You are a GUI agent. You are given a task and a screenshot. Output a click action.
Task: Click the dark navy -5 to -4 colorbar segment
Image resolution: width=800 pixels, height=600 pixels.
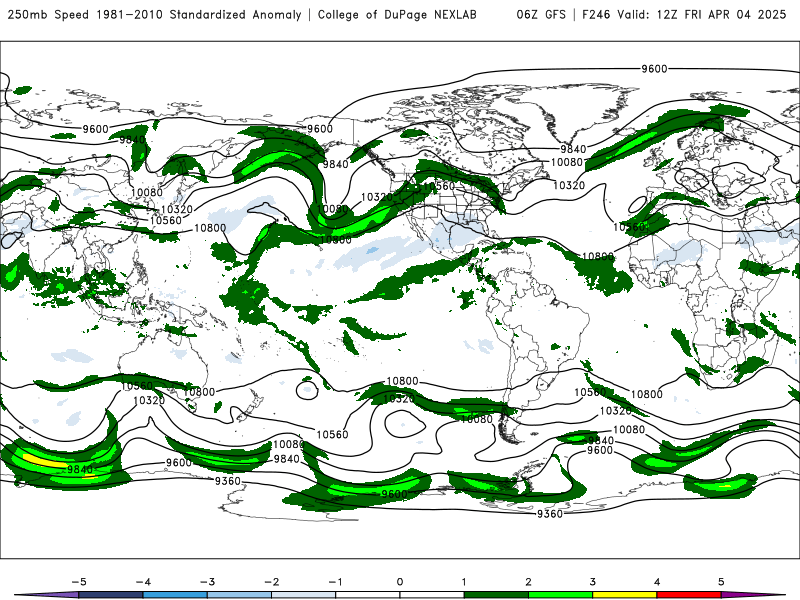(x=111, y=595)
